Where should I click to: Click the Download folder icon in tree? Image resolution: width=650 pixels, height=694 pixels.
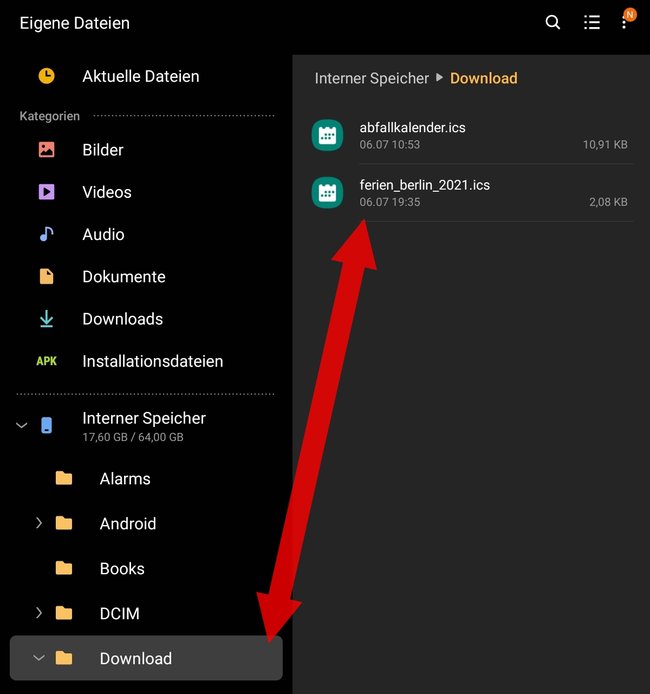[x=64, y=658]
